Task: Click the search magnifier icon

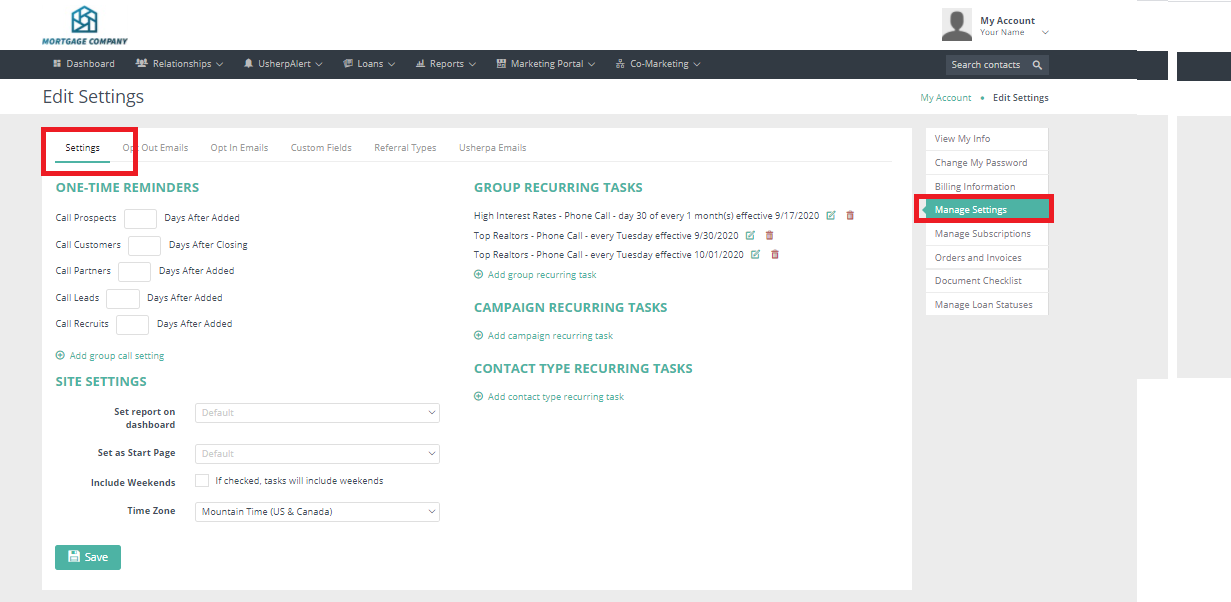Action: click(1037, 65)
